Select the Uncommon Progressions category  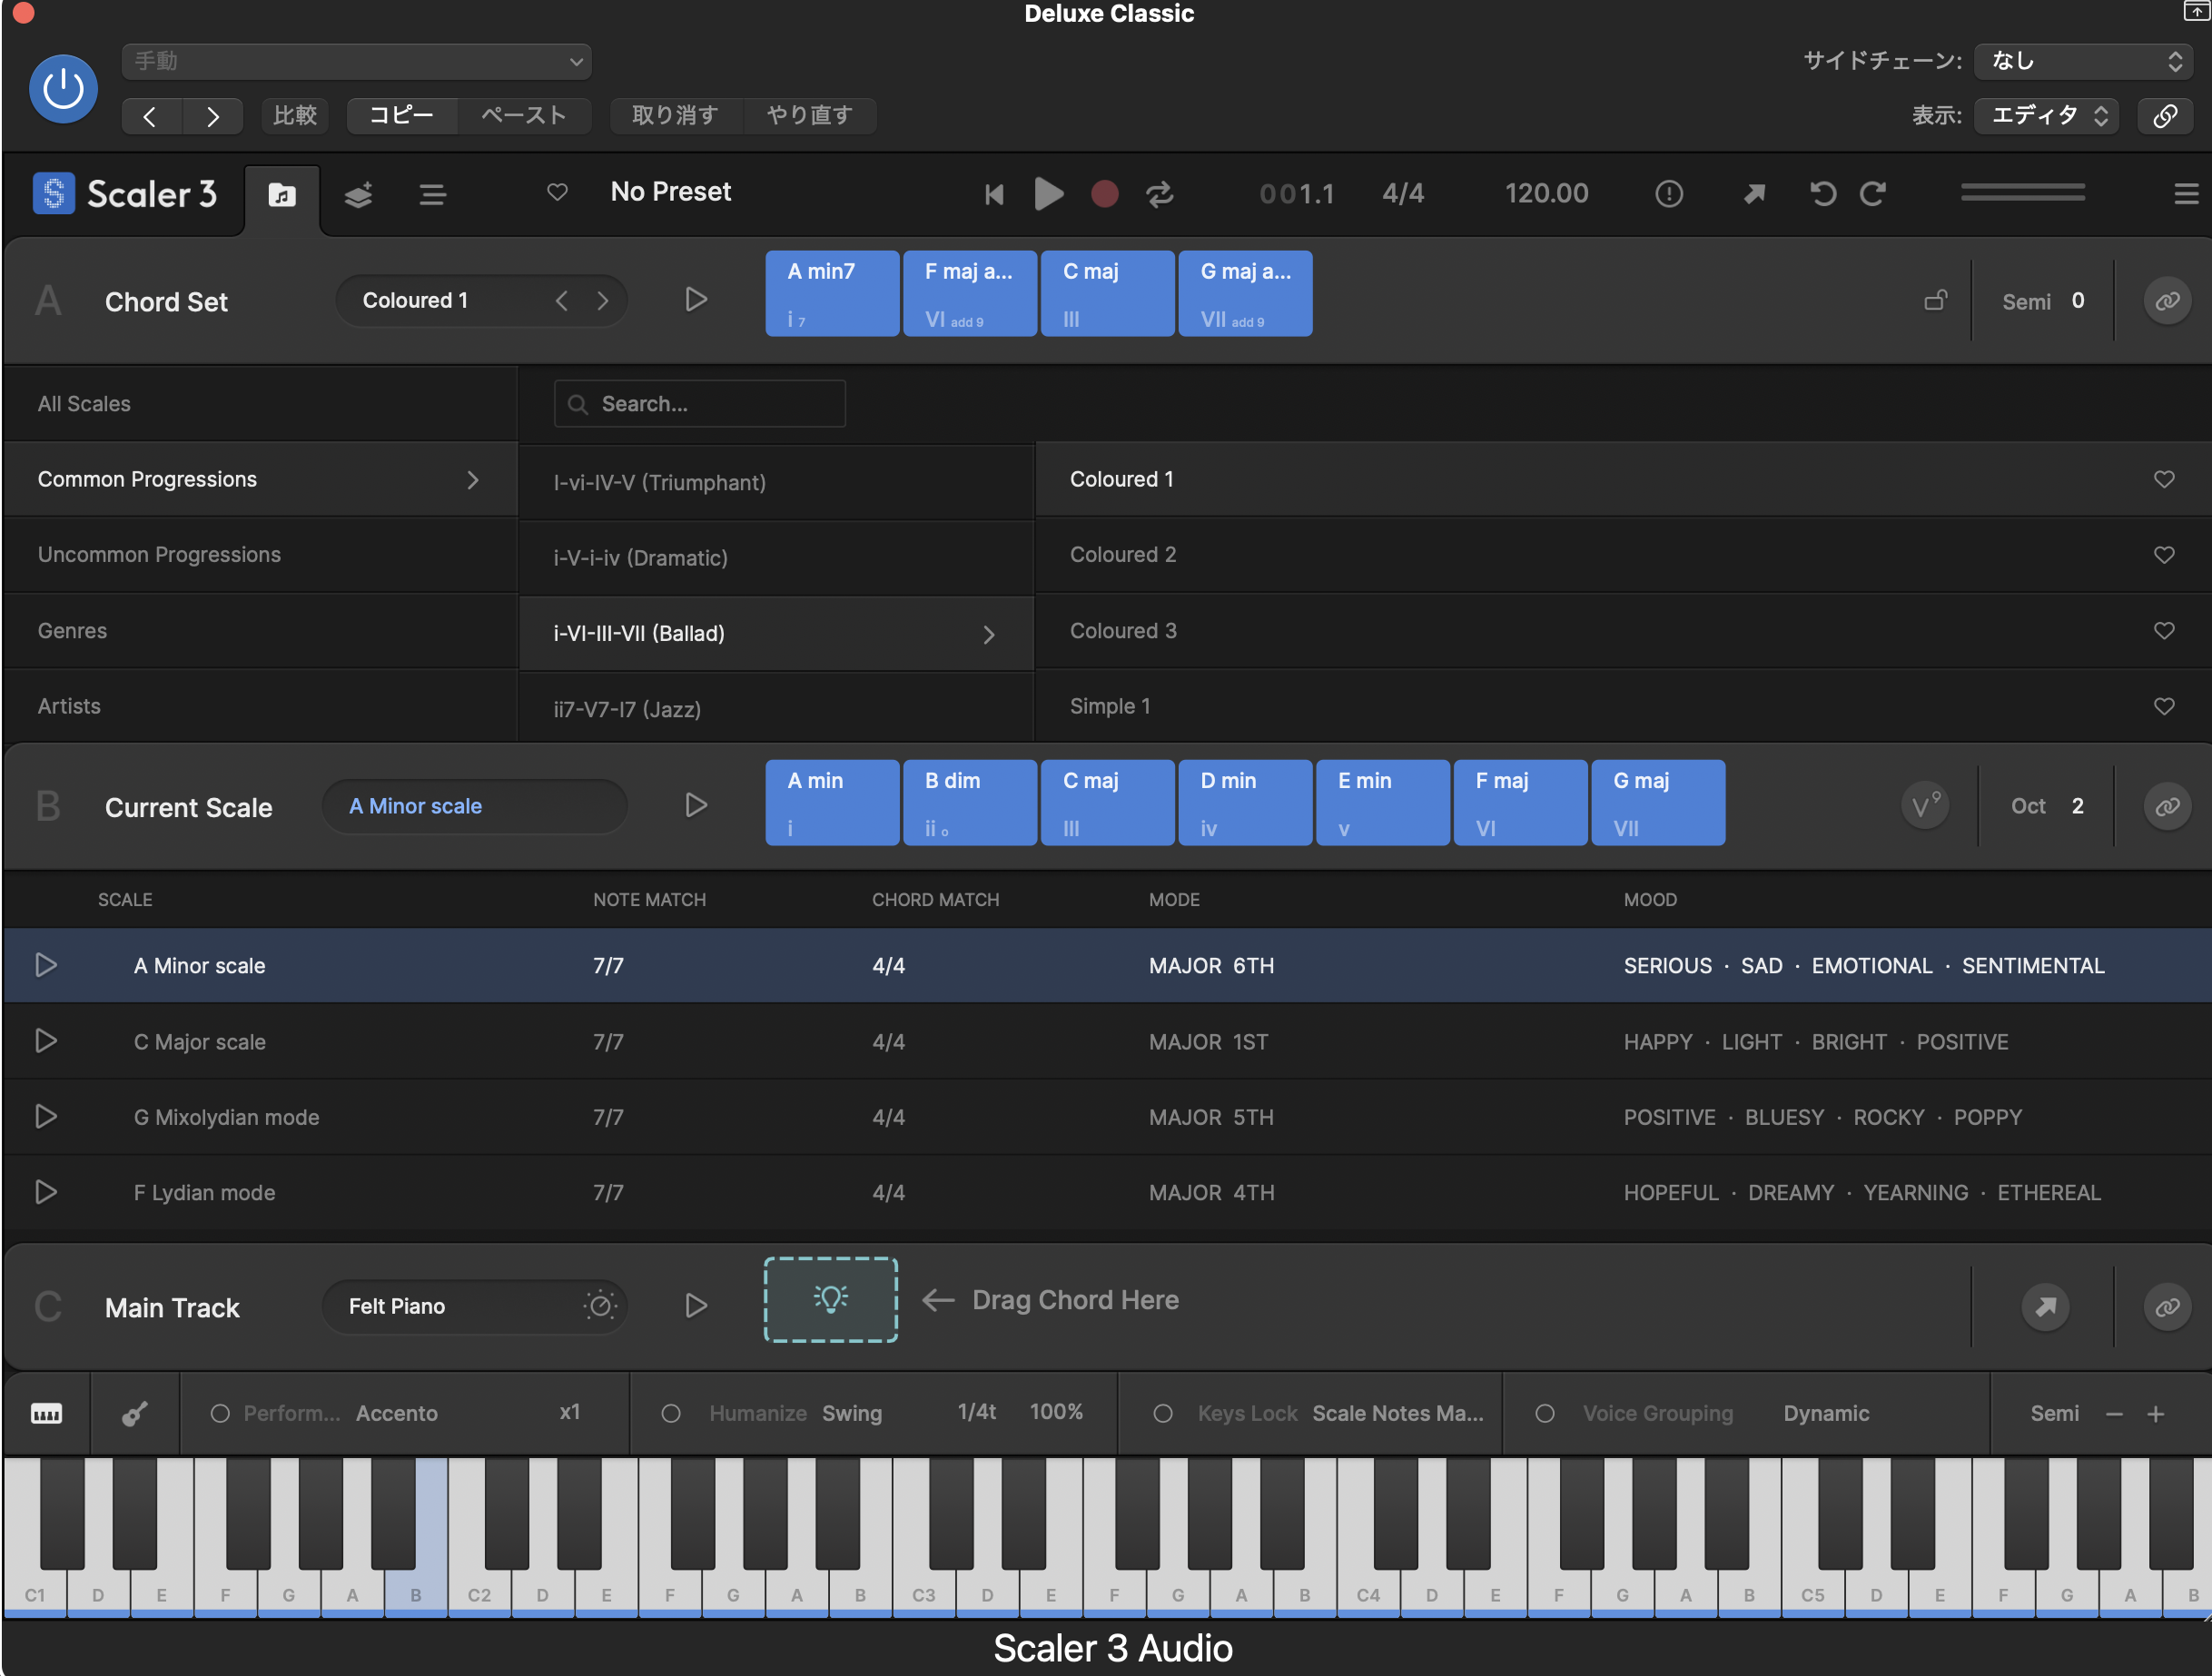[260, 555]
